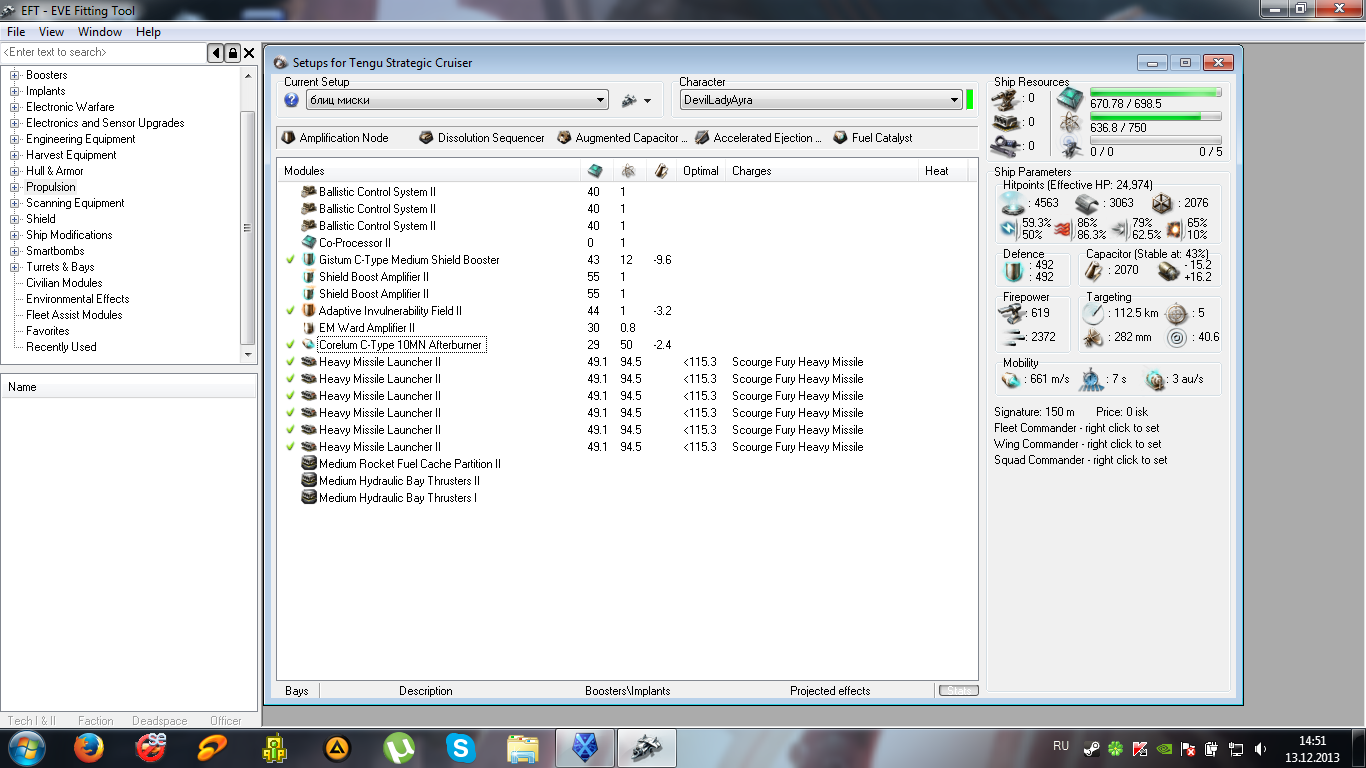Click the powergrid atom icon in Ship Resources
The image size is (1366, 768).
coord(1069,123)
